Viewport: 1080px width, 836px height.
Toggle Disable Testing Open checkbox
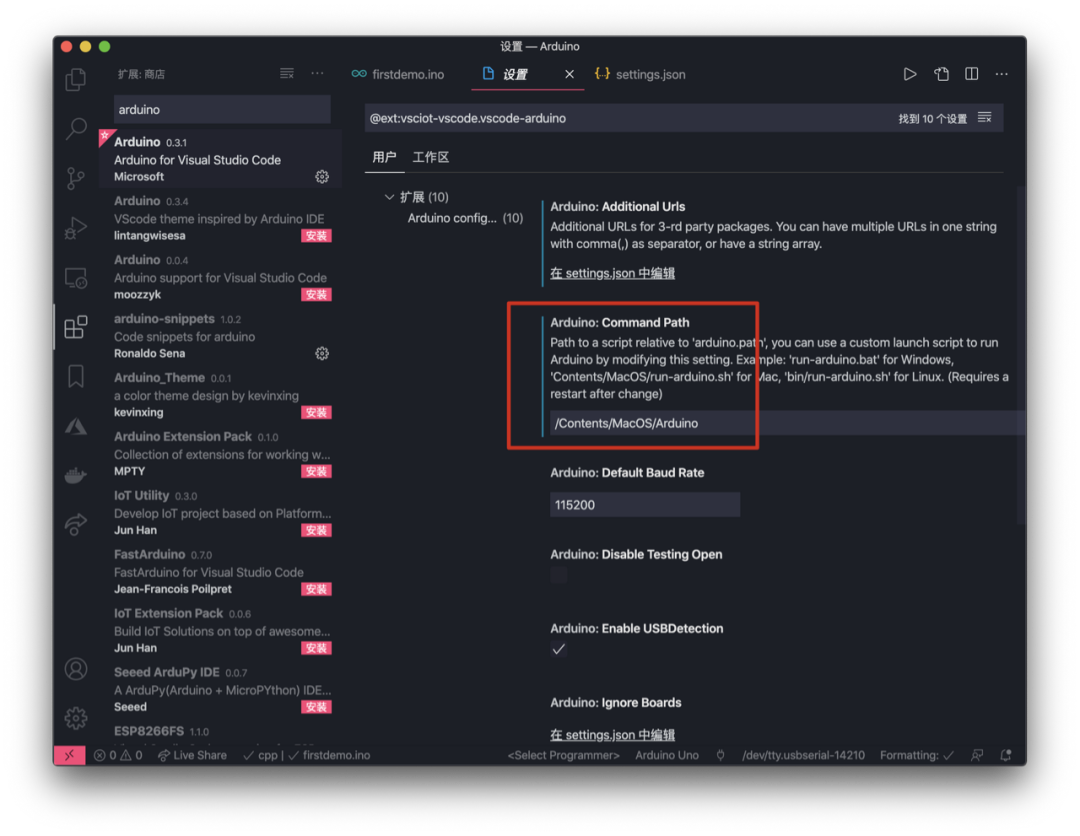(x=559, y=574)
